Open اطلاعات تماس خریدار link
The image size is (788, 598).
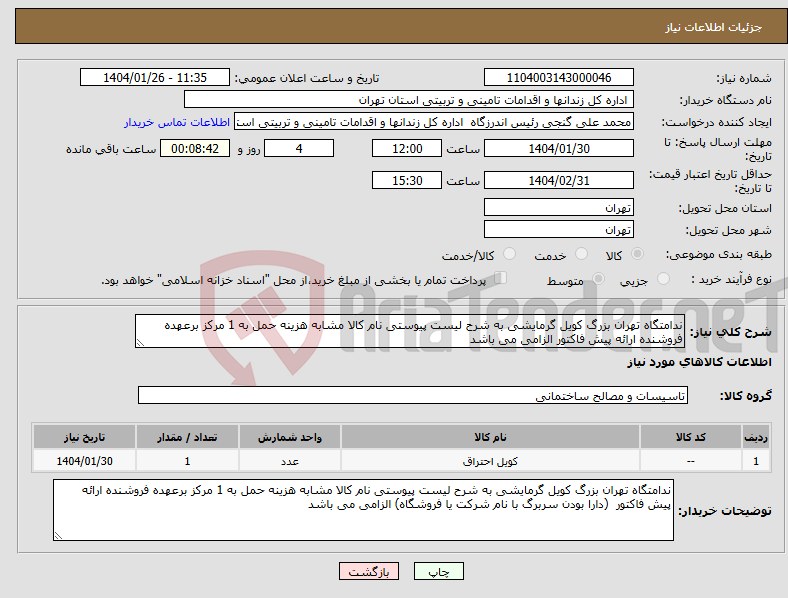coord(177,122)
